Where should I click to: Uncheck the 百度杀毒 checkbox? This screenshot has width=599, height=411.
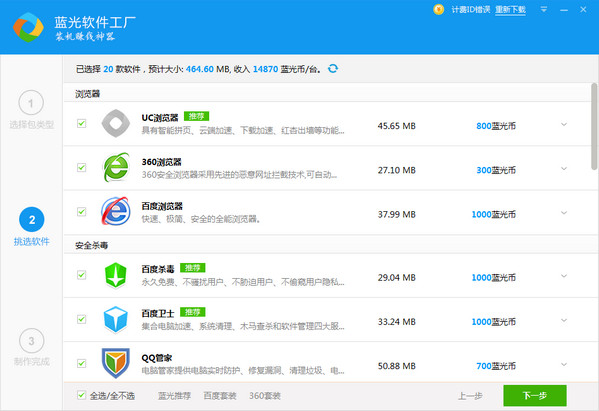(81, 275)
